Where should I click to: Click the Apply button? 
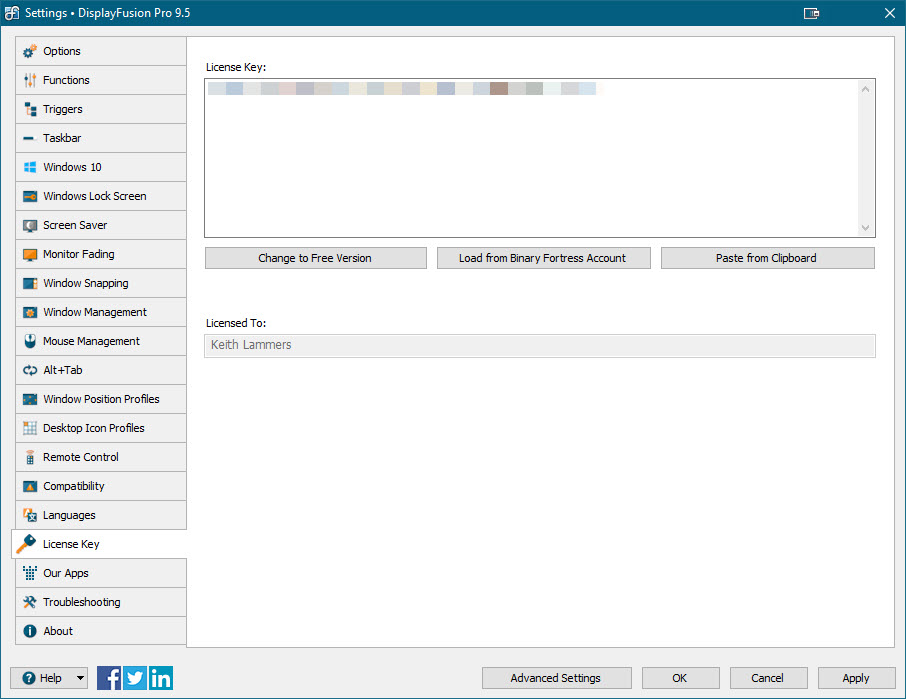click(x=856, y=678)
